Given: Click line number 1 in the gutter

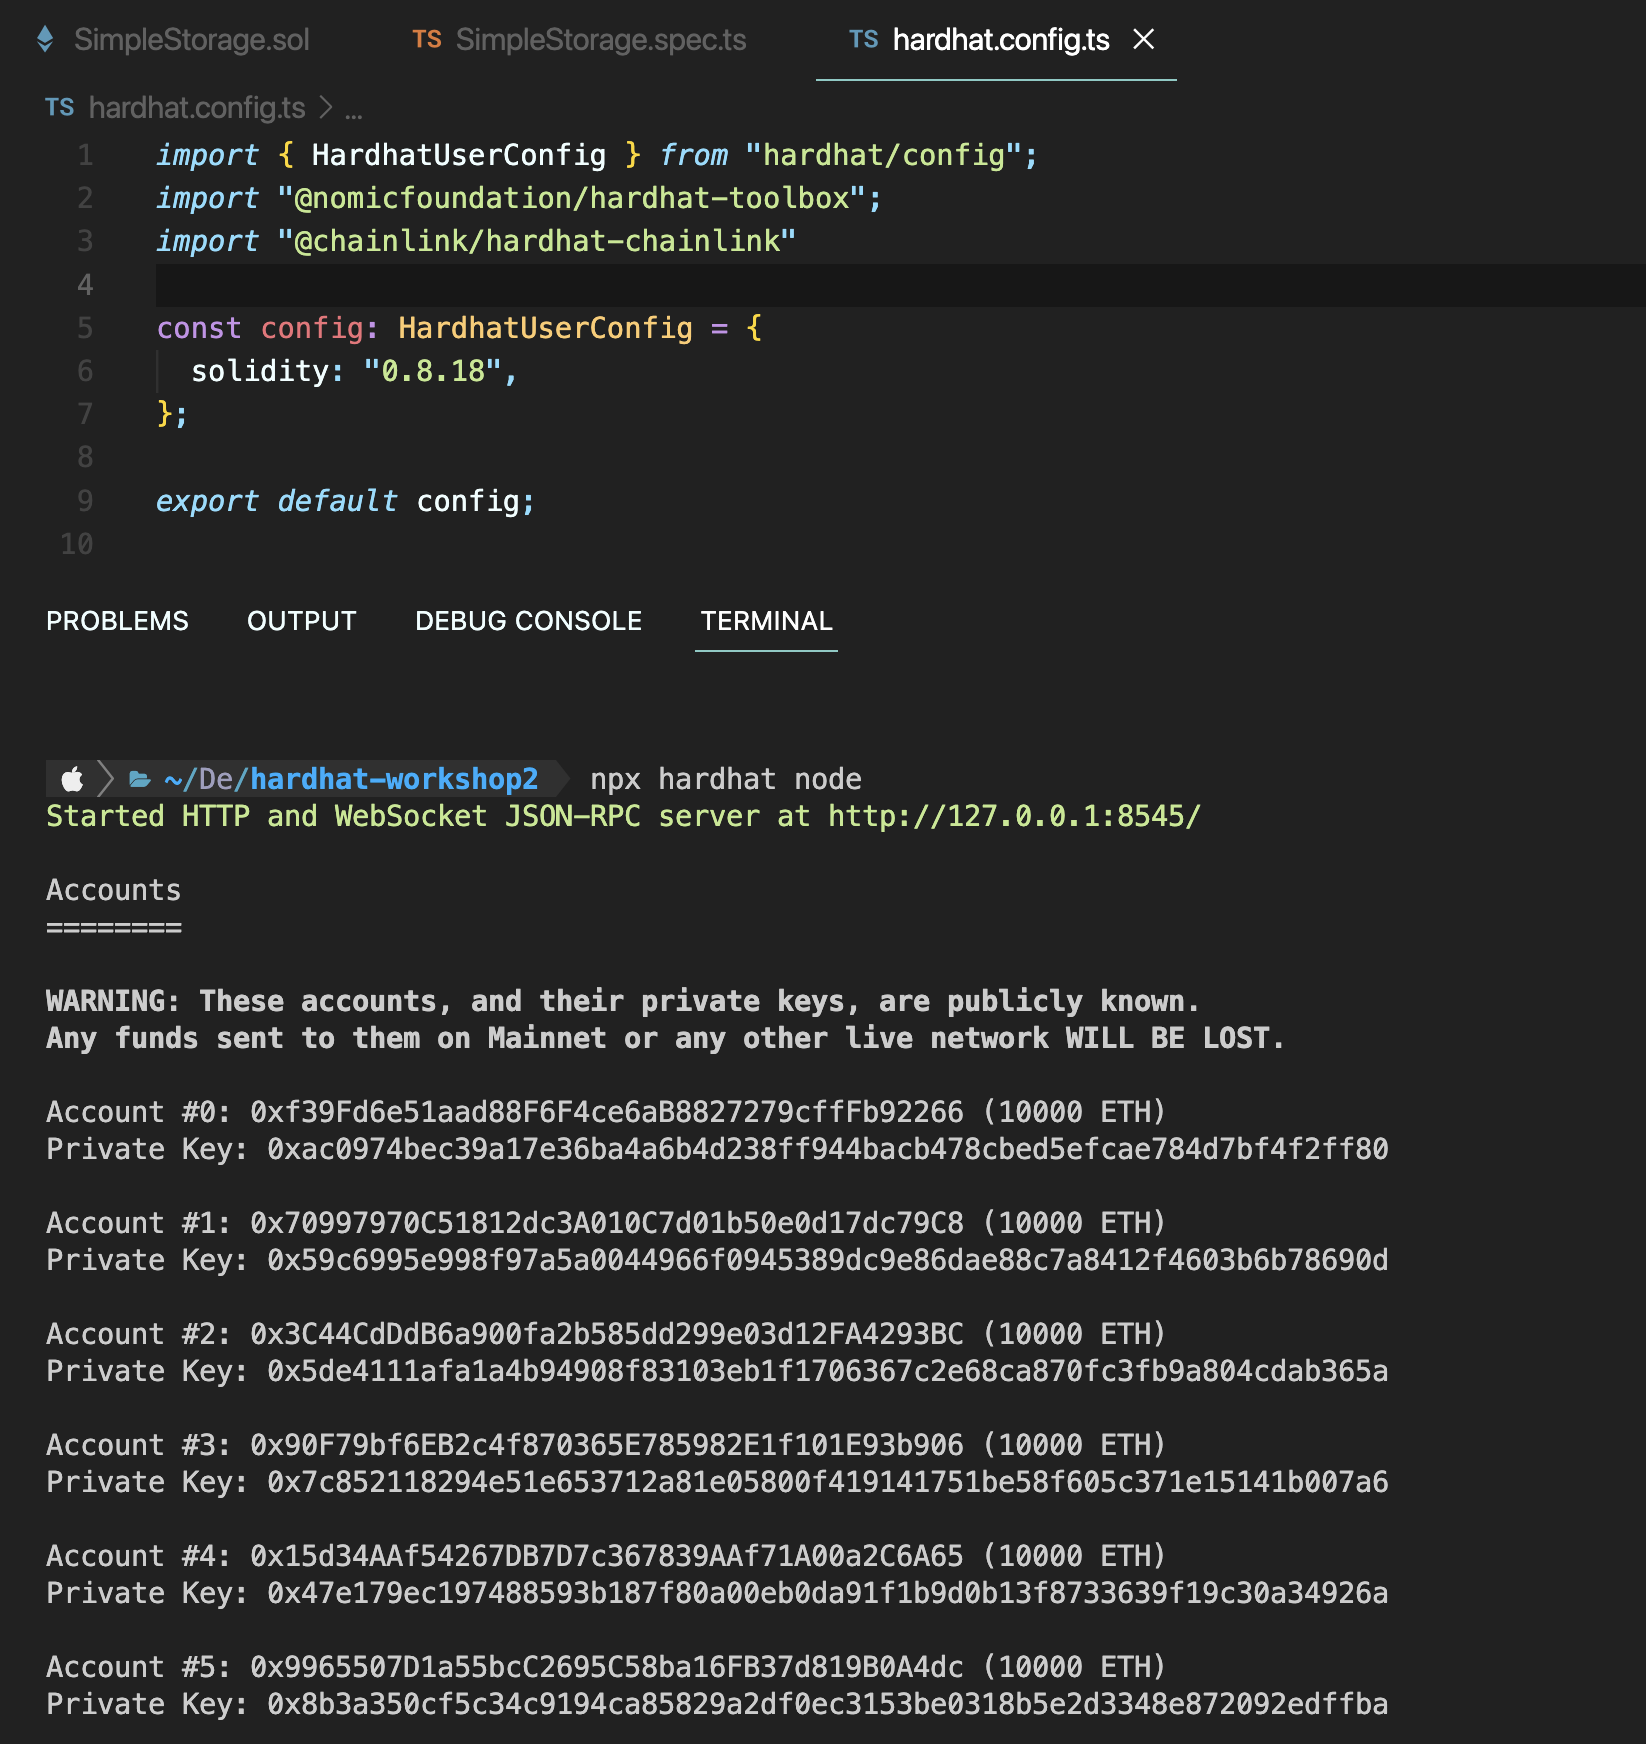Looking at the screenshot, I should 85,155.
